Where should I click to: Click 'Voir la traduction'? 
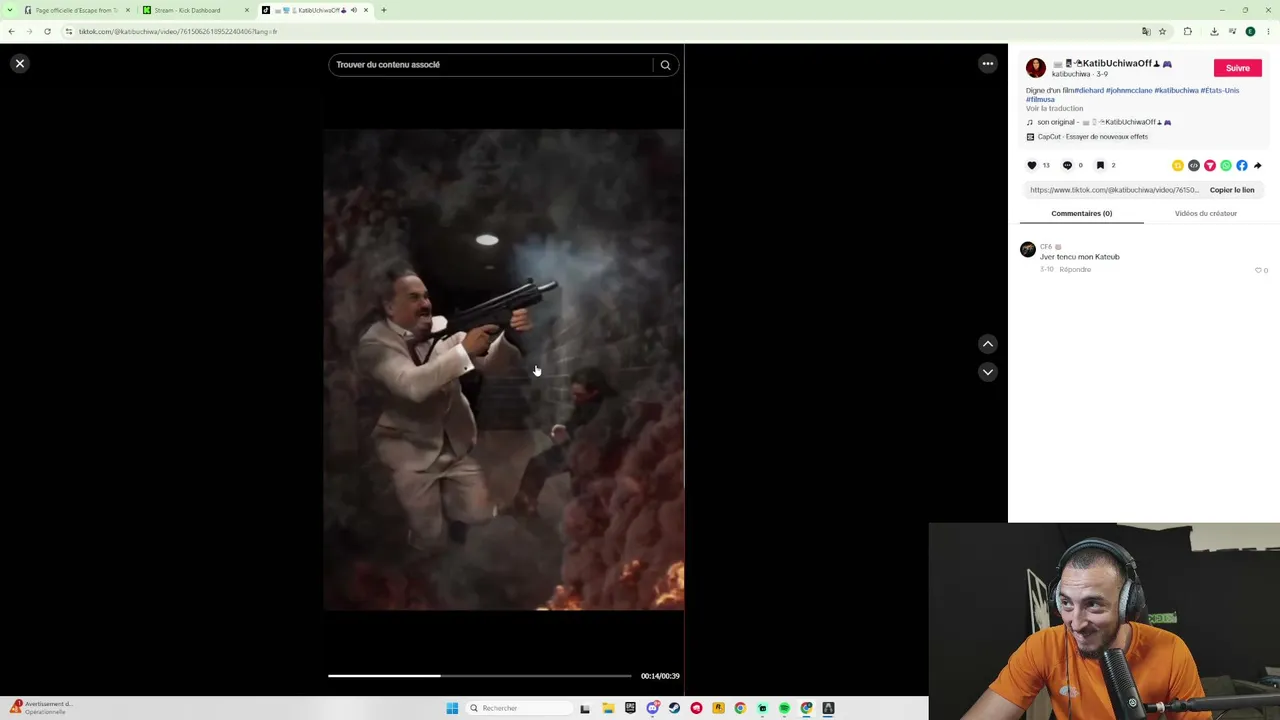click(x=1054, y=109)
